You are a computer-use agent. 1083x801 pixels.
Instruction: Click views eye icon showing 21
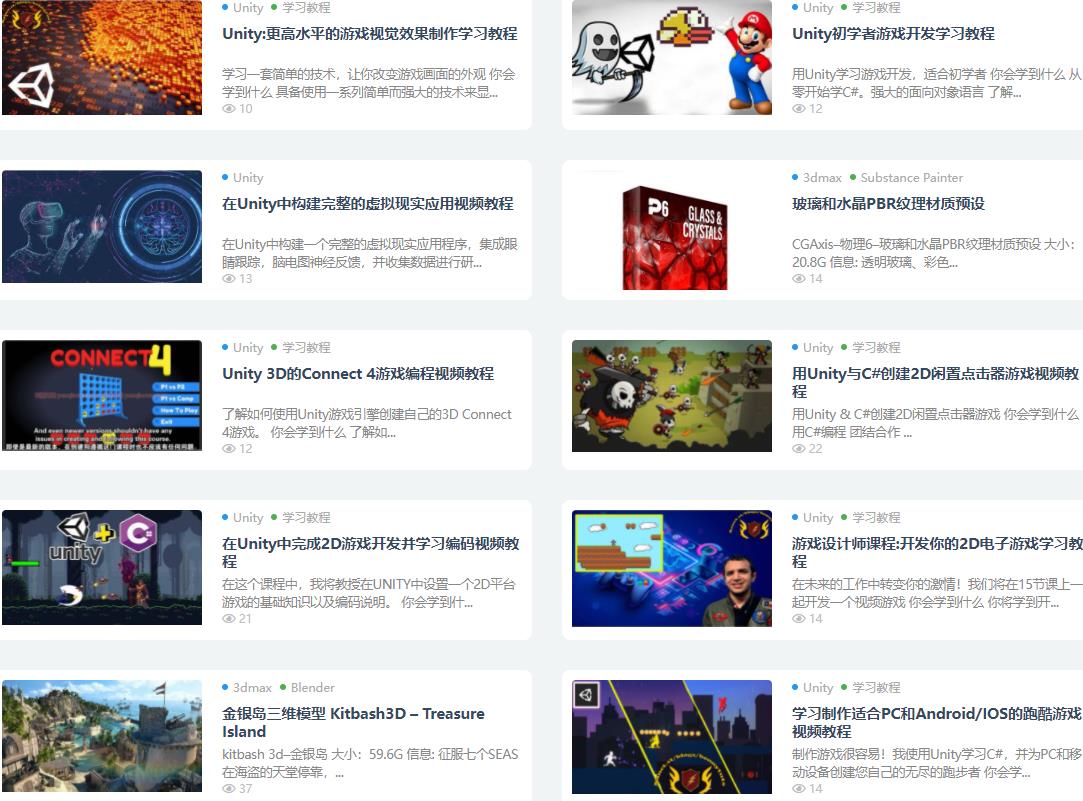[229, 619]
